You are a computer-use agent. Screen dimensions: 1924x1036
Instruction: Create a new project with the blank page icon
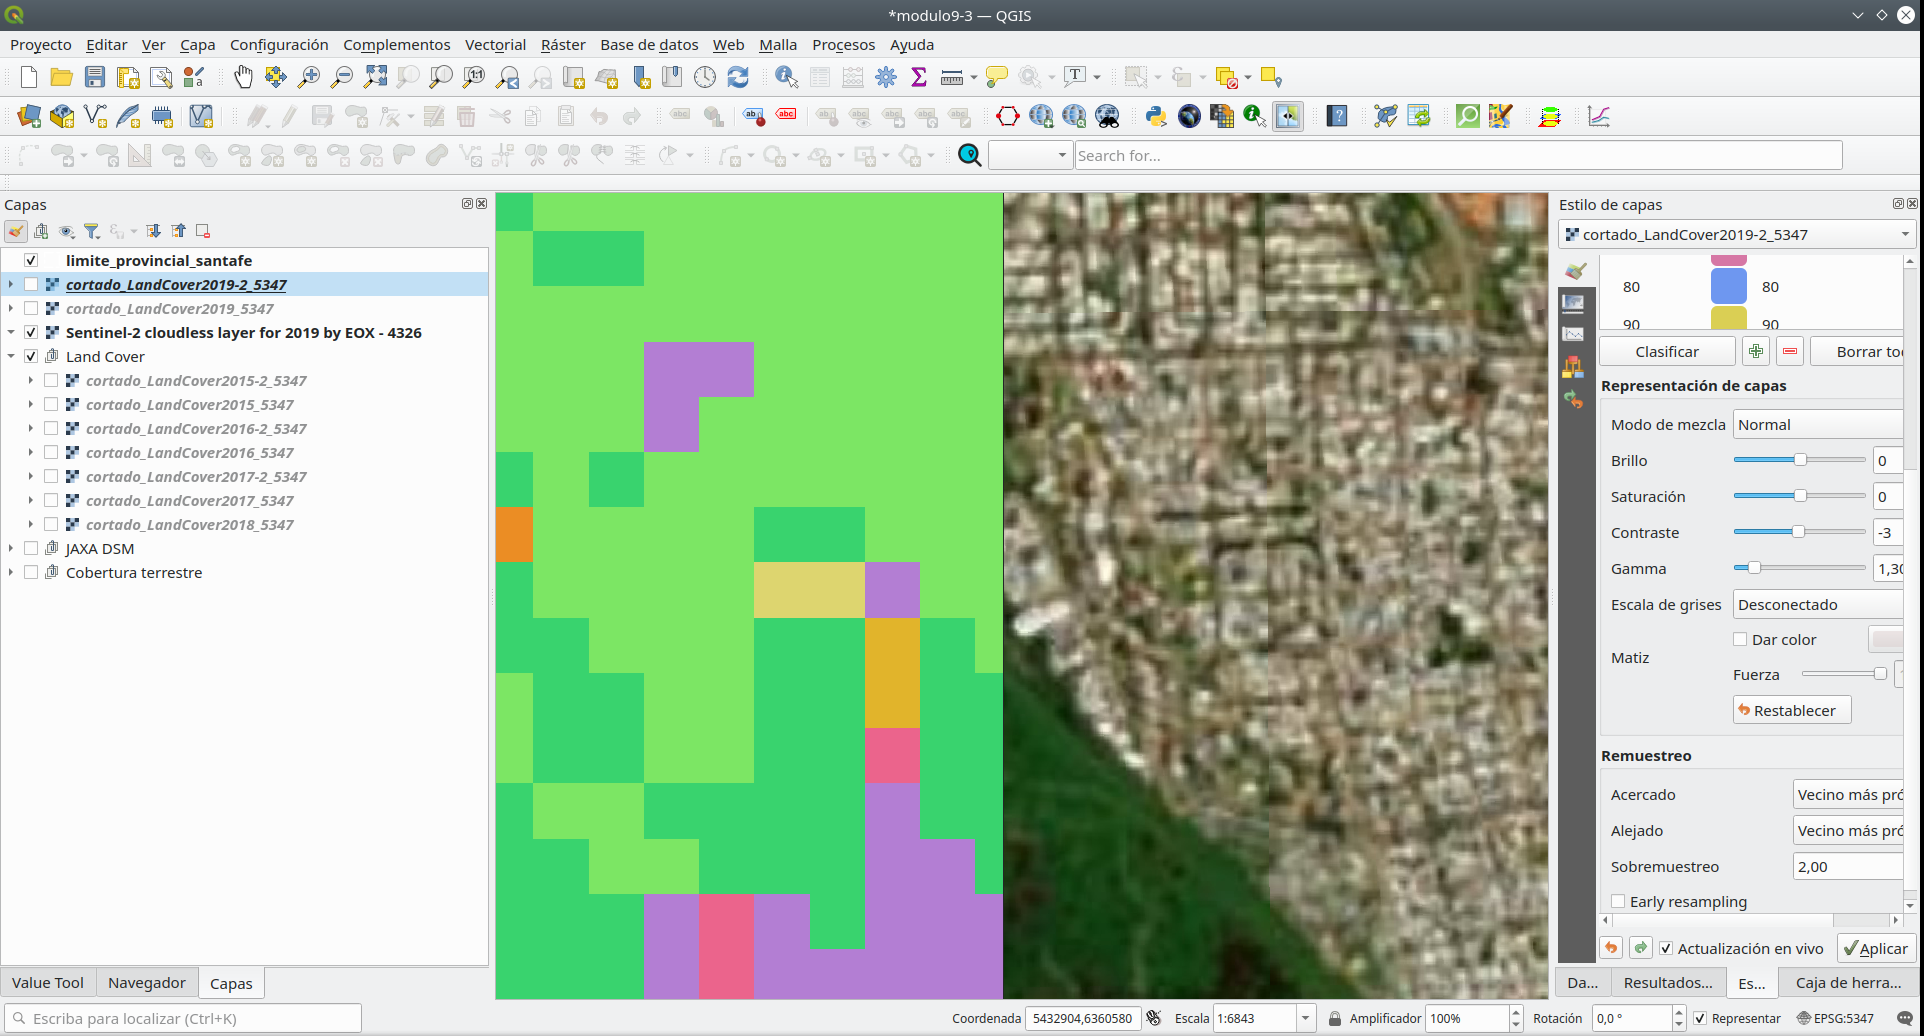click(29, 77)
